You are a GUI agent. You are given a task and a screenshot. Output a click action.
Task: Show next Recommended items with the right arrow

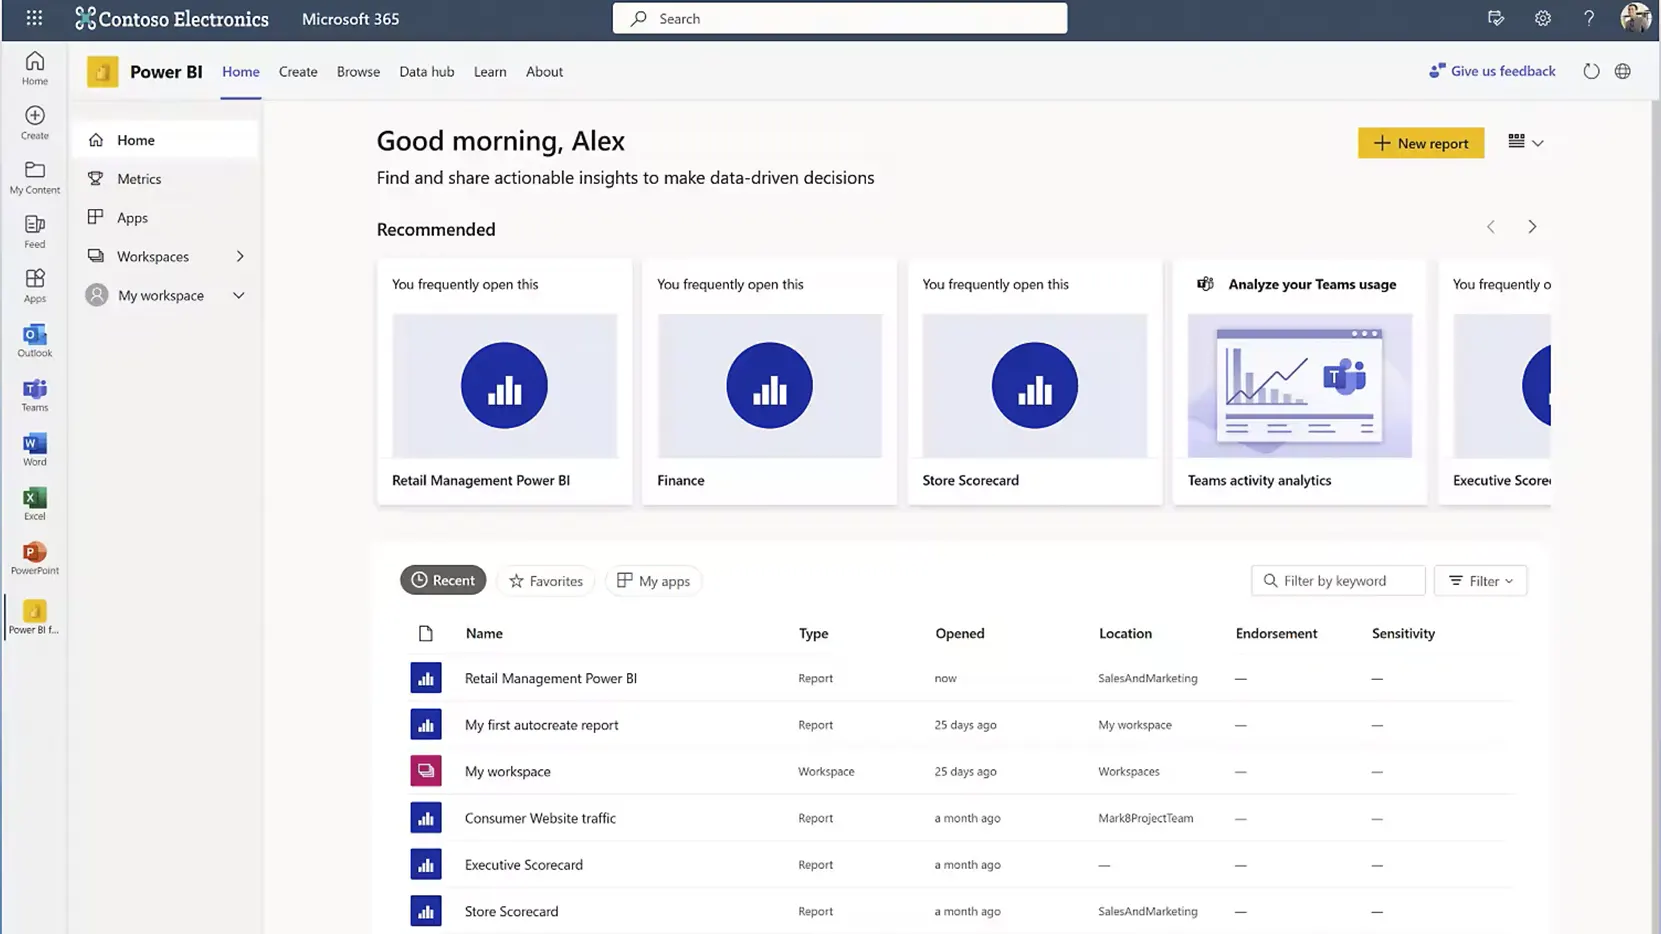1532,227
